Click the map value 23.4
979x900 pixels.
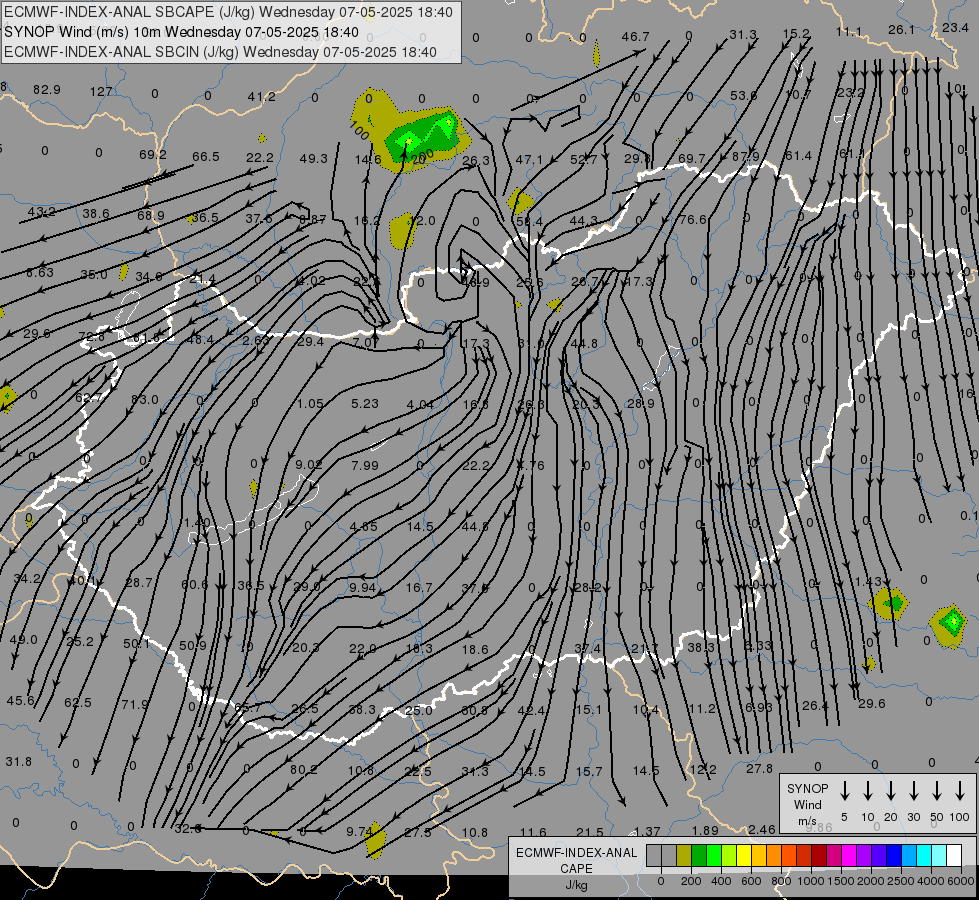pyautogui.click(x=955, y=27)
